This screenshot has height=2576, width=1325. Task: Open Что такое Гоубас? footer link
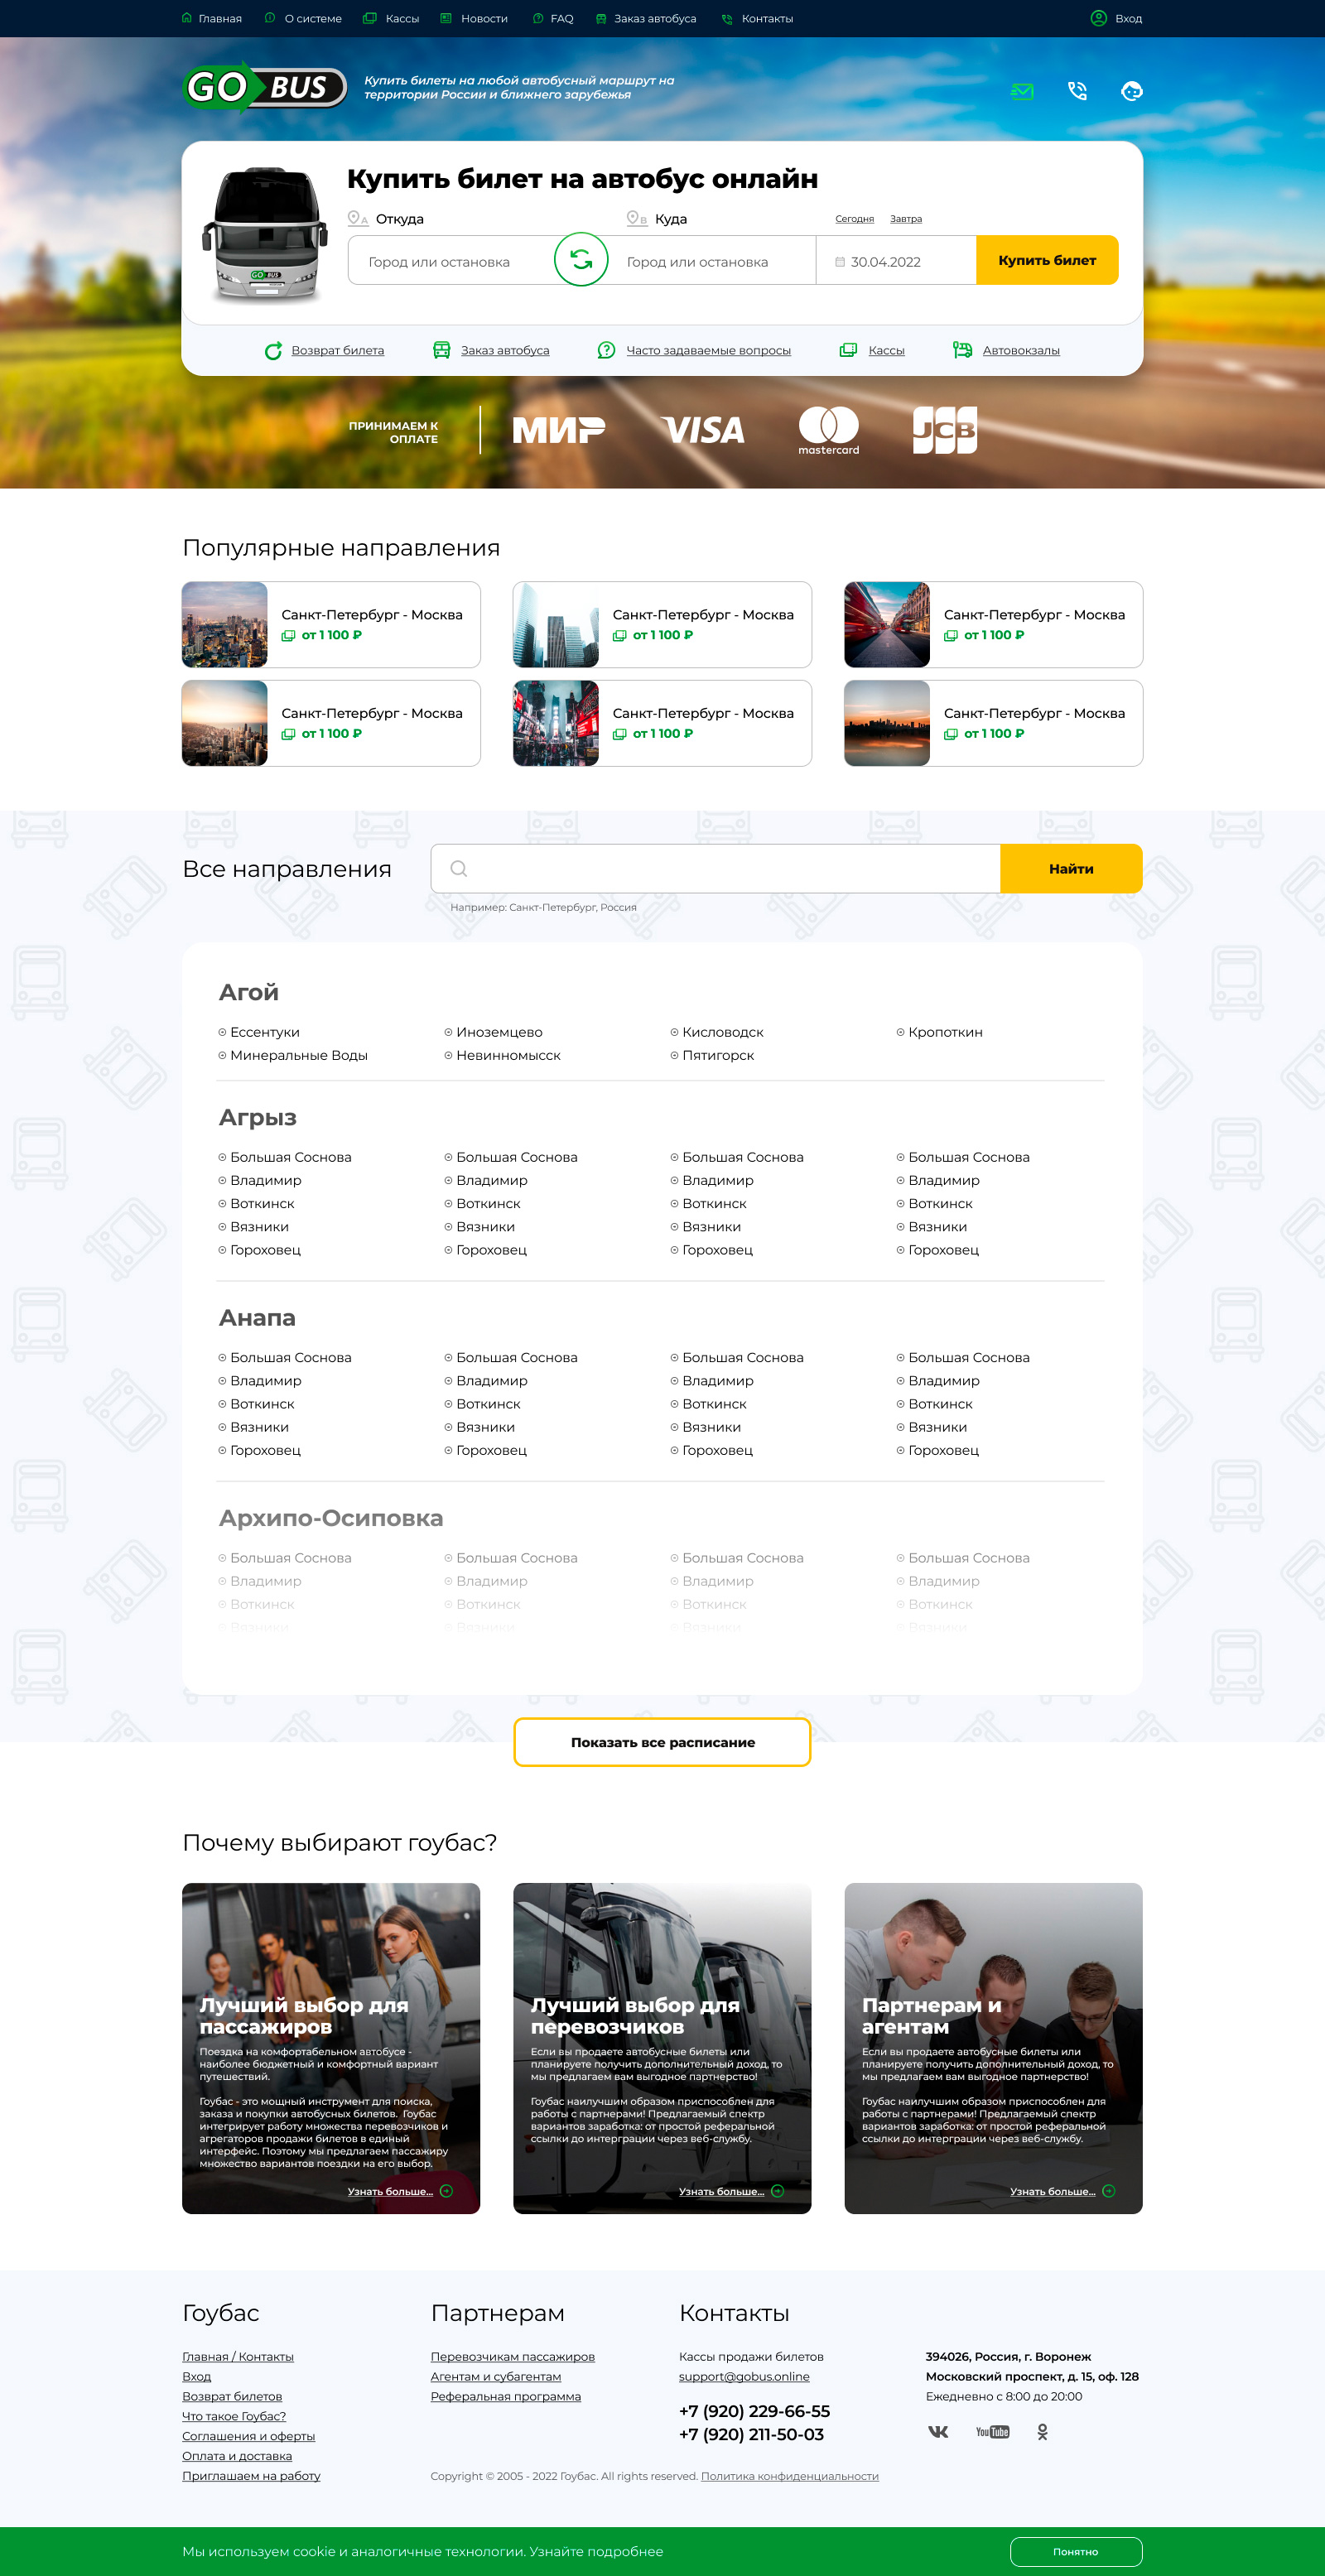coord(234,2416)
